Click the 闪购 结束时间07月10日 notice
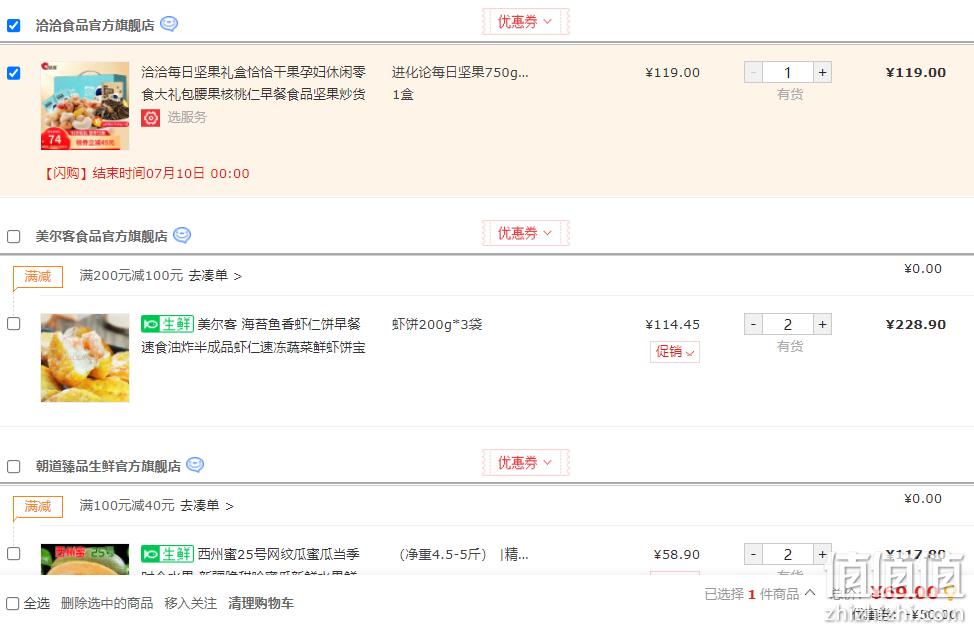Viewport: 974px width, 631px height. 145,173
